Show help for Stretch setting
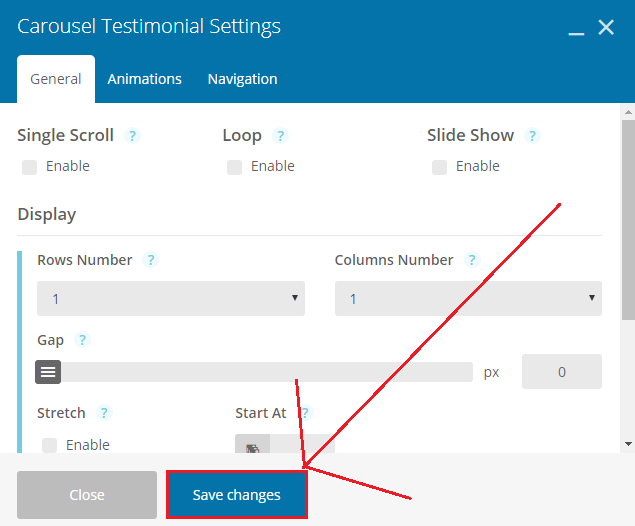Viewport: 635px width, 526px height. 104,413
